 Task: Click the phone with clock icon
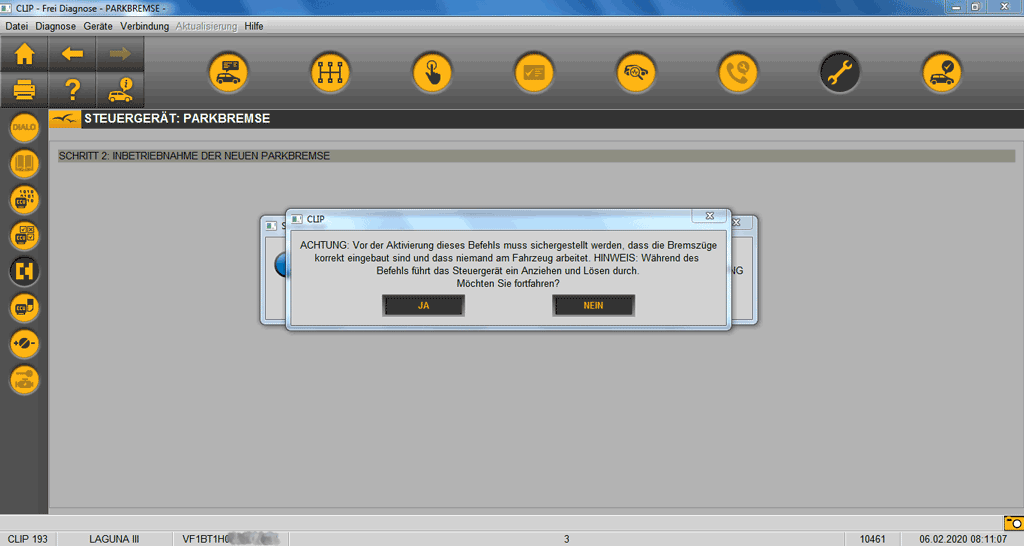tap(738, 72)
